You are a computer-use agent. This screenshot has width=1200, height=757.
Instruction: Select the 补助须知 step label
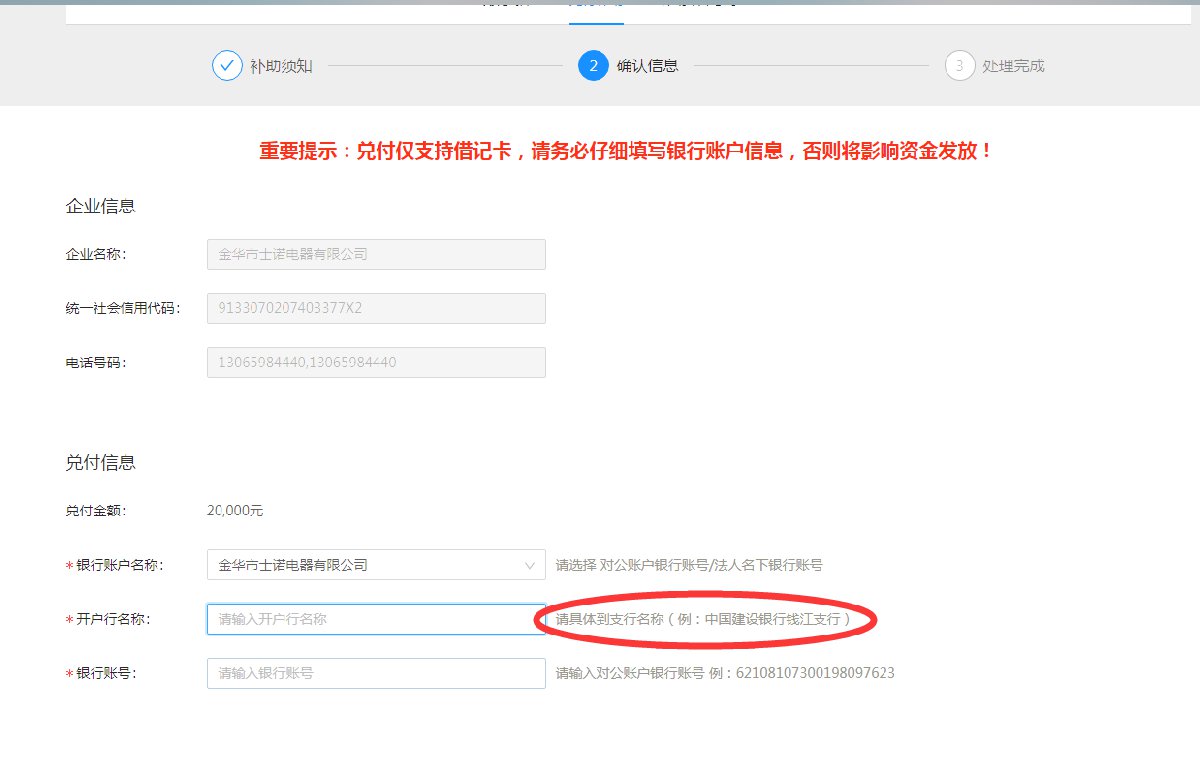[x=281, y=66]
